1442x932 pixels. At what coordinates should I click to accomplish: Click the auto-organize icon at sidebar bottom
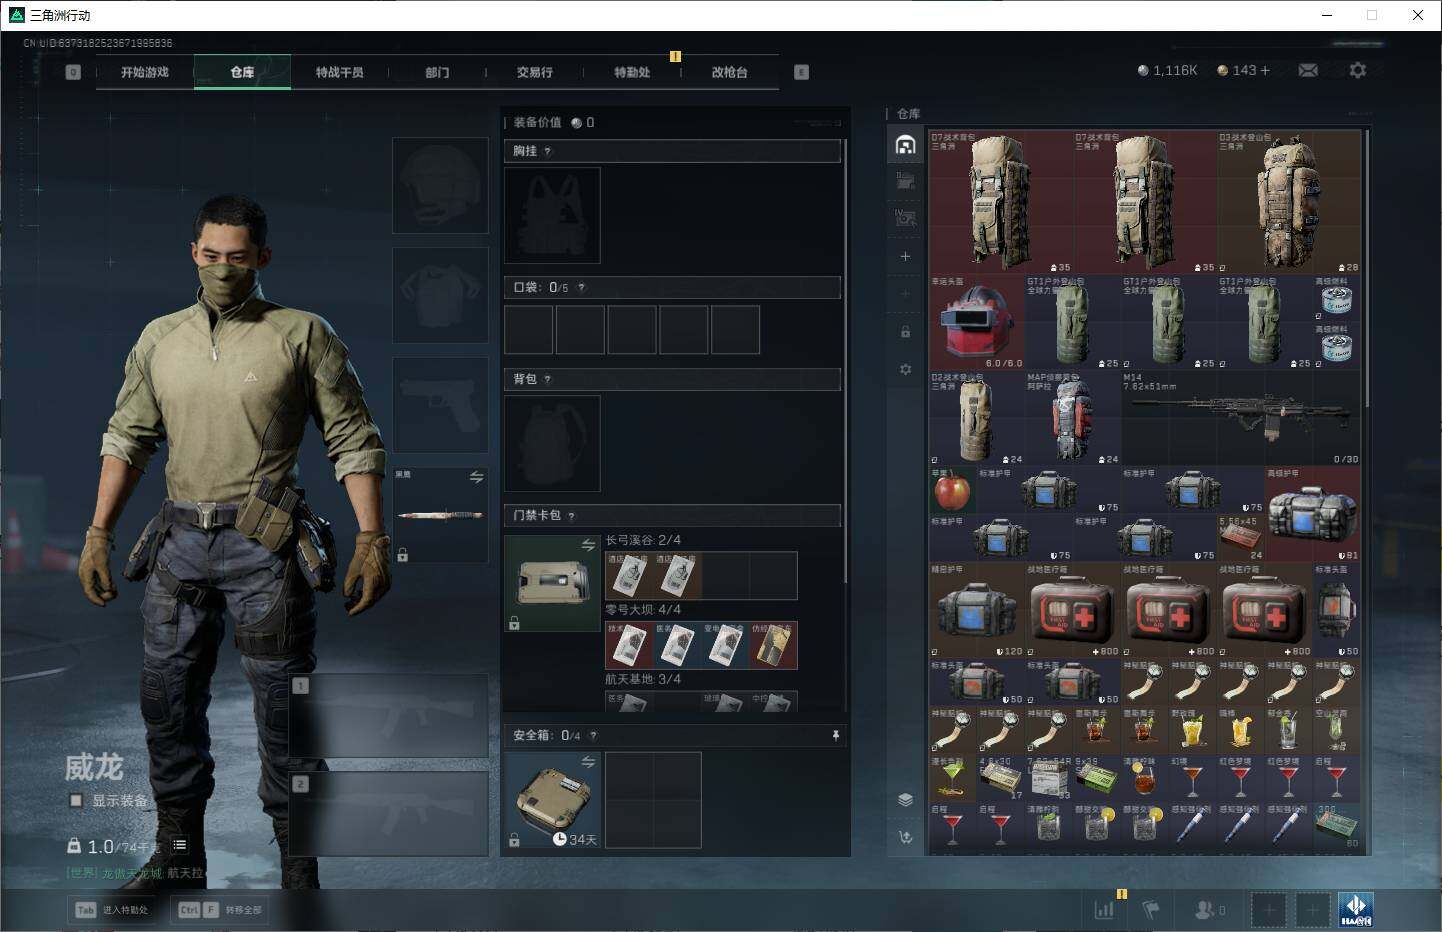click(x=905, y=837)
